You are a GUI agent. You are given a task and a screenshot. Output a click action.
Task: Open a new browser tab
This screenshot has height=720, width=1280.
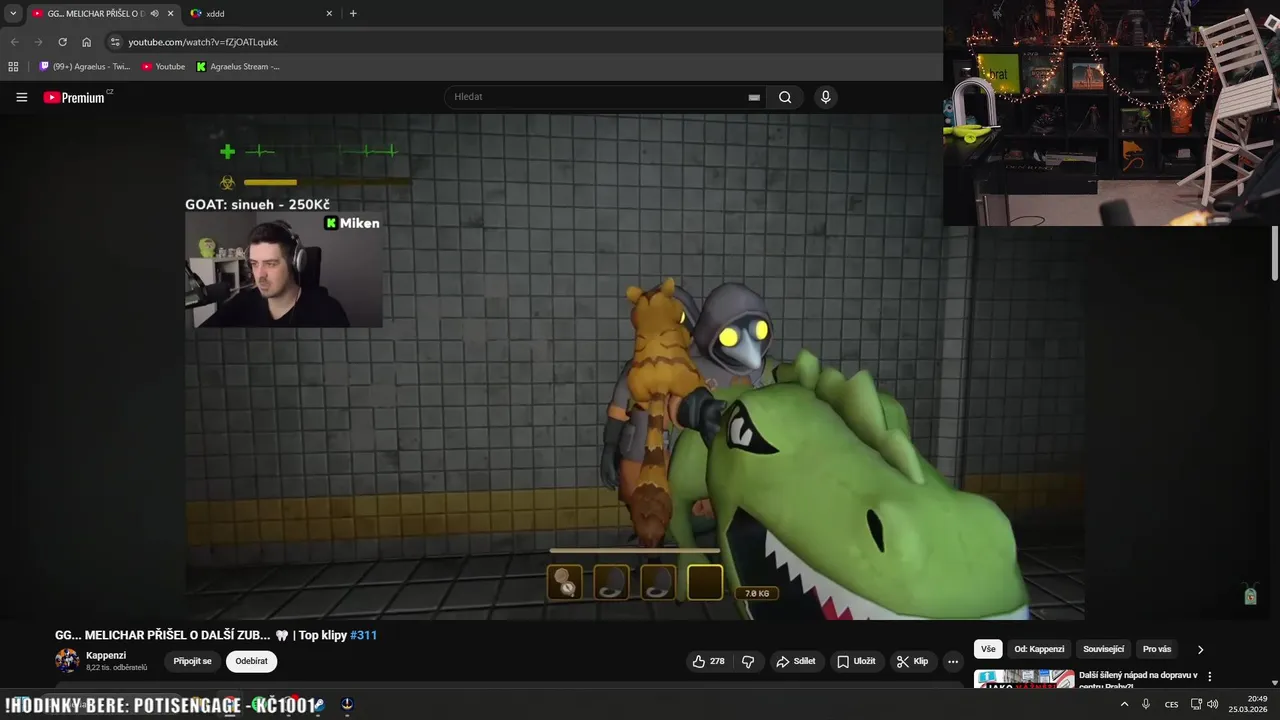(353, 13)
